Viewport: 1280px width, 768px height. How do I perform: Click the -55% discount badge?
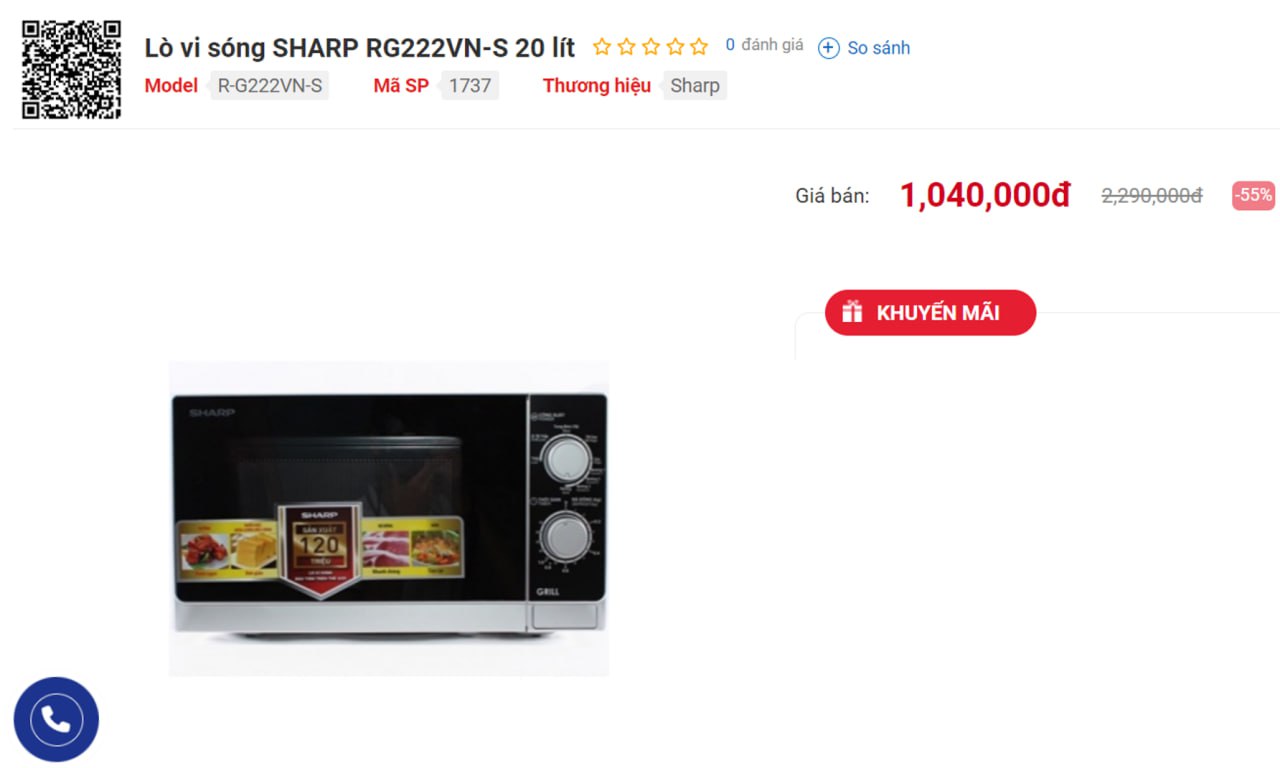click(1253, 195)
